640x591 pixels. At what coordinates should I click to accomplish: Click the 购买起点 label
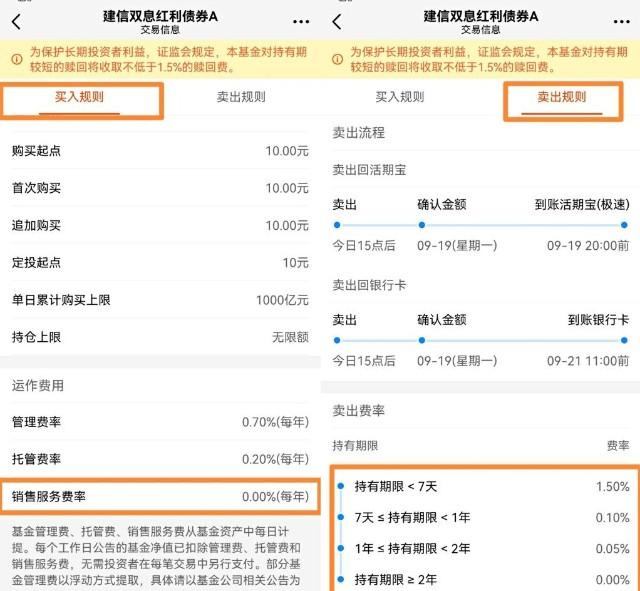tap(36, 151)
